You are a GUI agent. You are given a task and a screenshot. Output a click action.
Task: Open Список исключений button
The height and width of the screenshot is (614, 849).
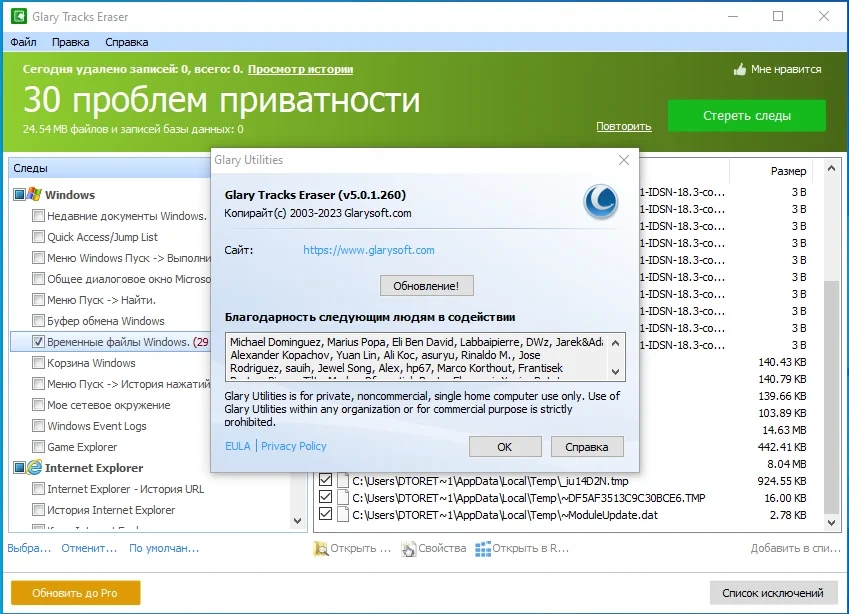point(773,593)
